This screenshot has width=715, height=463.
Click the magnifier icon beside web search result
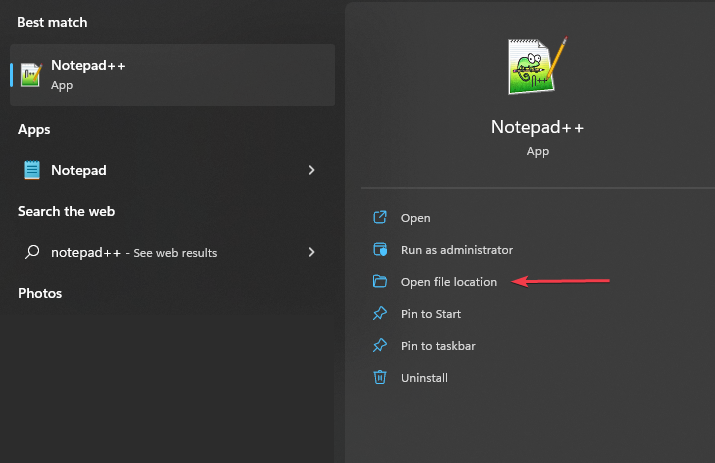tap(32, 252)
